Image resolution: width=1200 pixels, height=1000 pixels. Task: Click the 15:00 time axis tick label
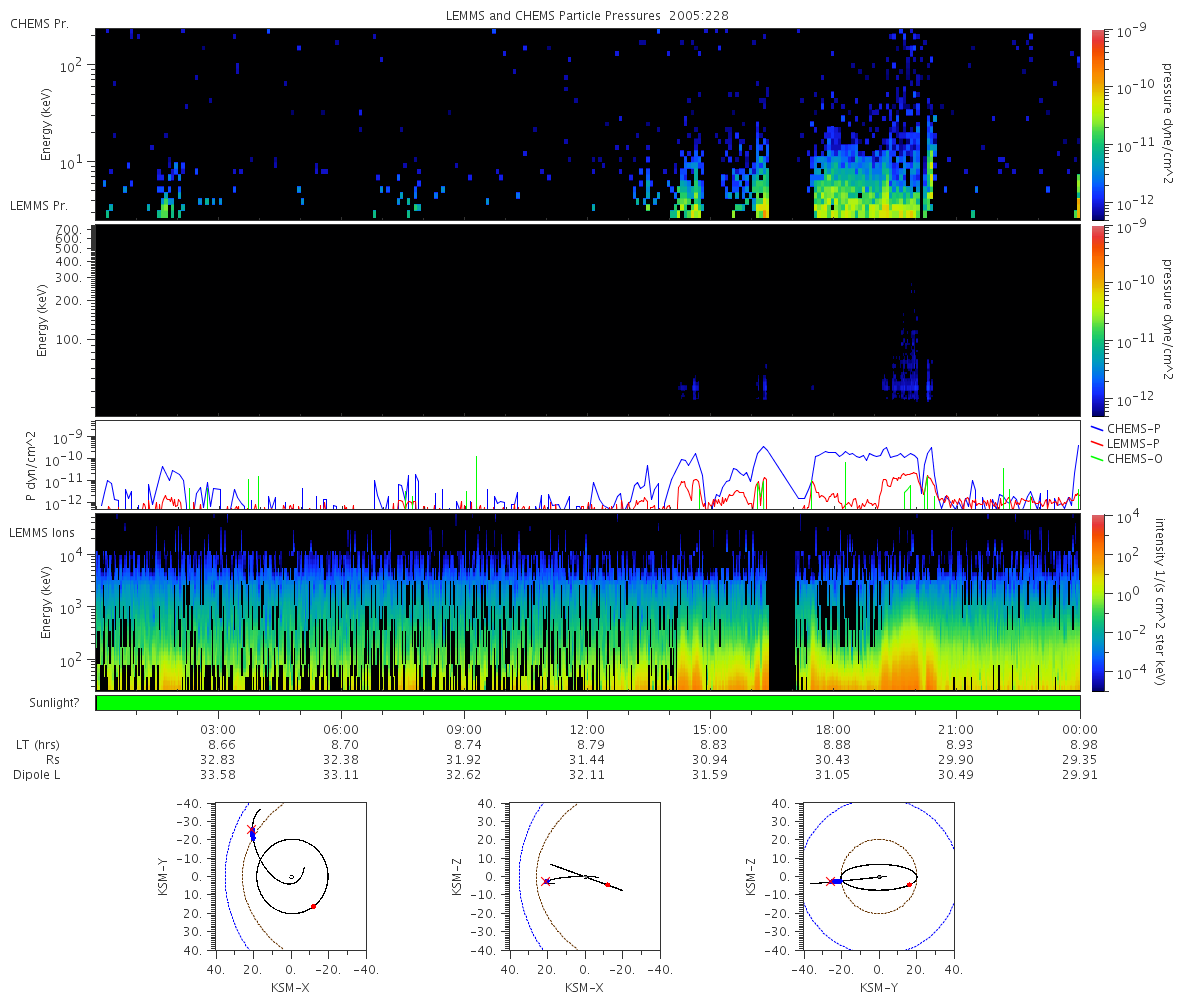[x=710, y=729]
